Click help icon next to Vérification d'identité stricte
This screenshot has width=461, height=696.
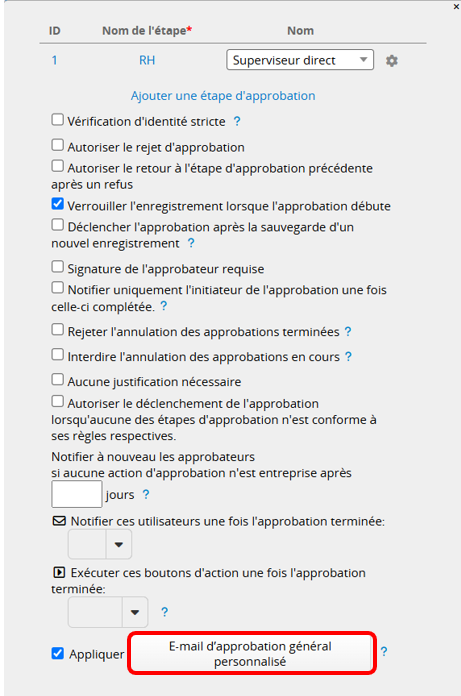tap(237, 121)
